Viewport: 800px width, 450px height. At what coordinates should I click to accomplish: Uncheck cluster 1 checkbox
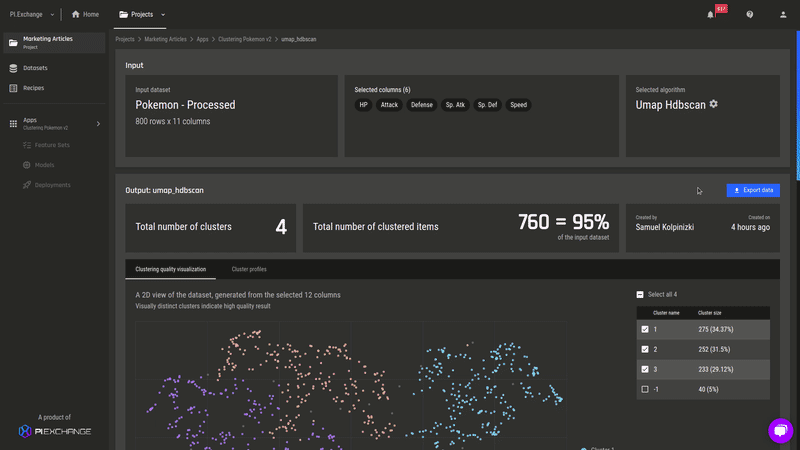tap(645, 330)
